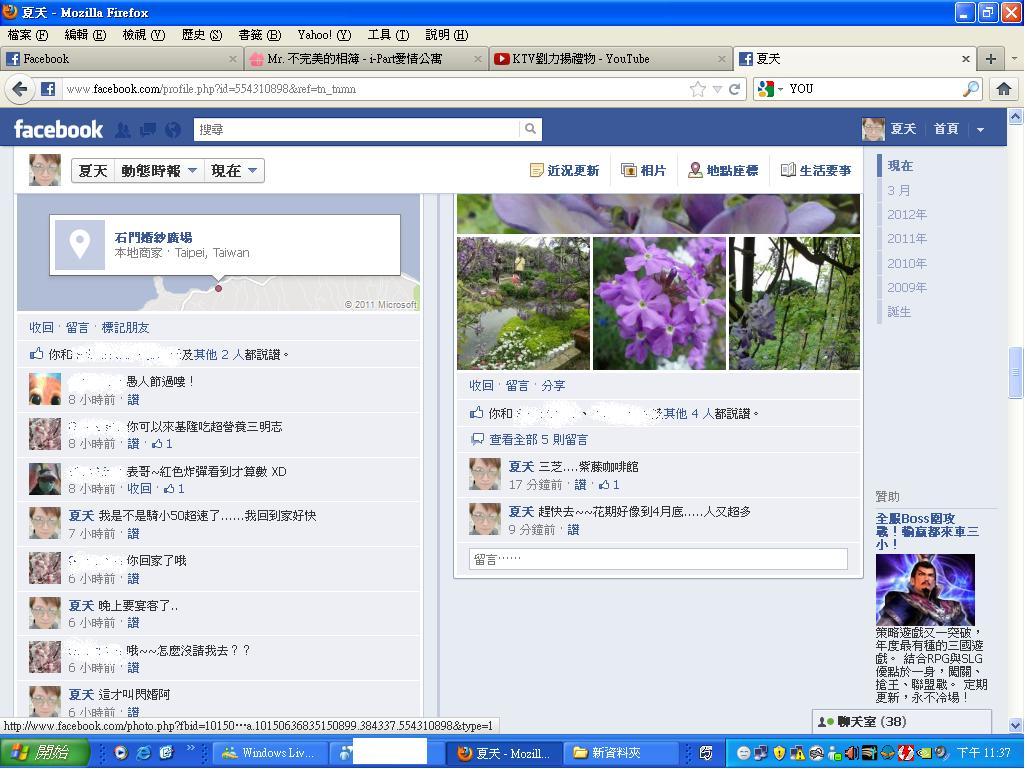Click the Facebook friend requests icon

123,130
